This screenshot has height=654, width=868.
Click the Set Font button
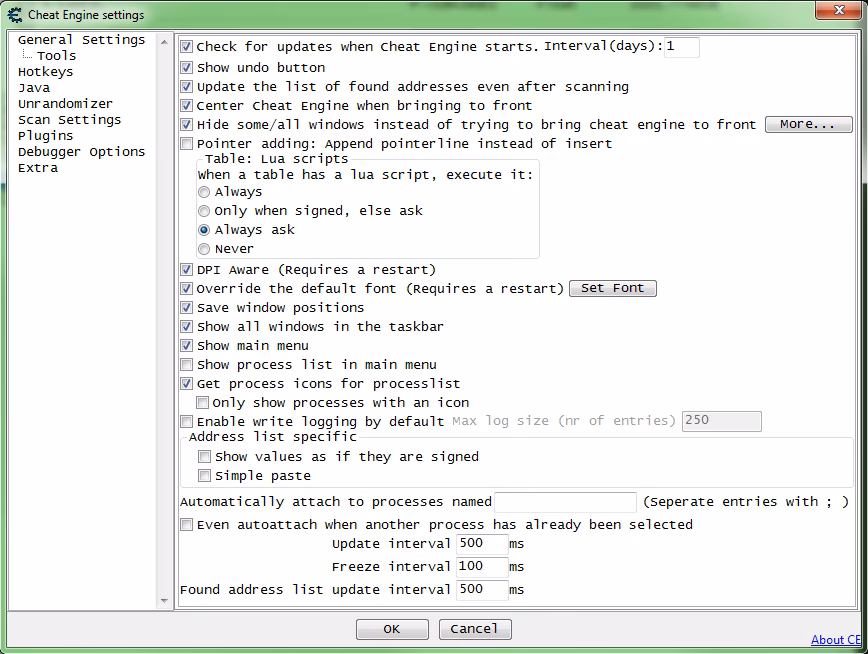(613, 289)
